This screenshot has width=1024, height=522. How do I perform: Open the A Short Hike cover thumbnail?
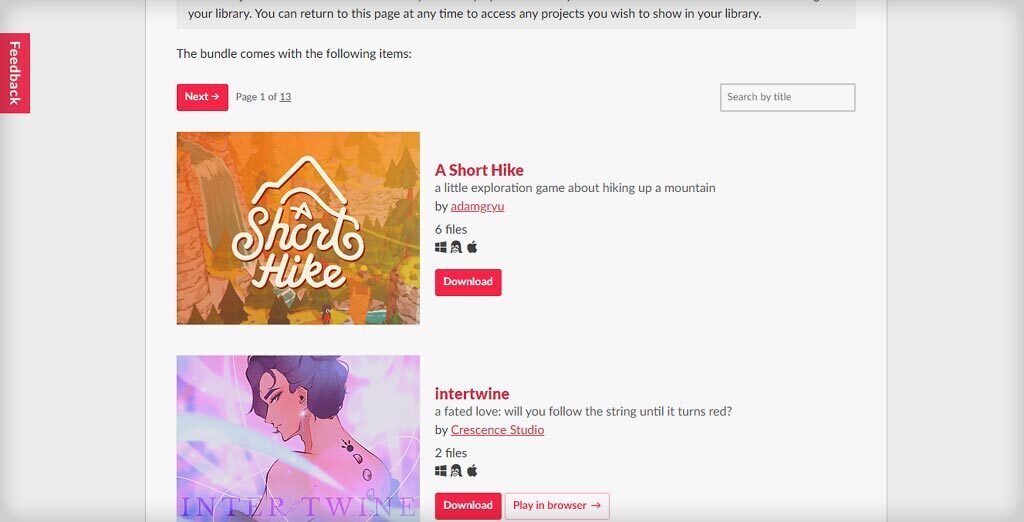pos(298,228)
